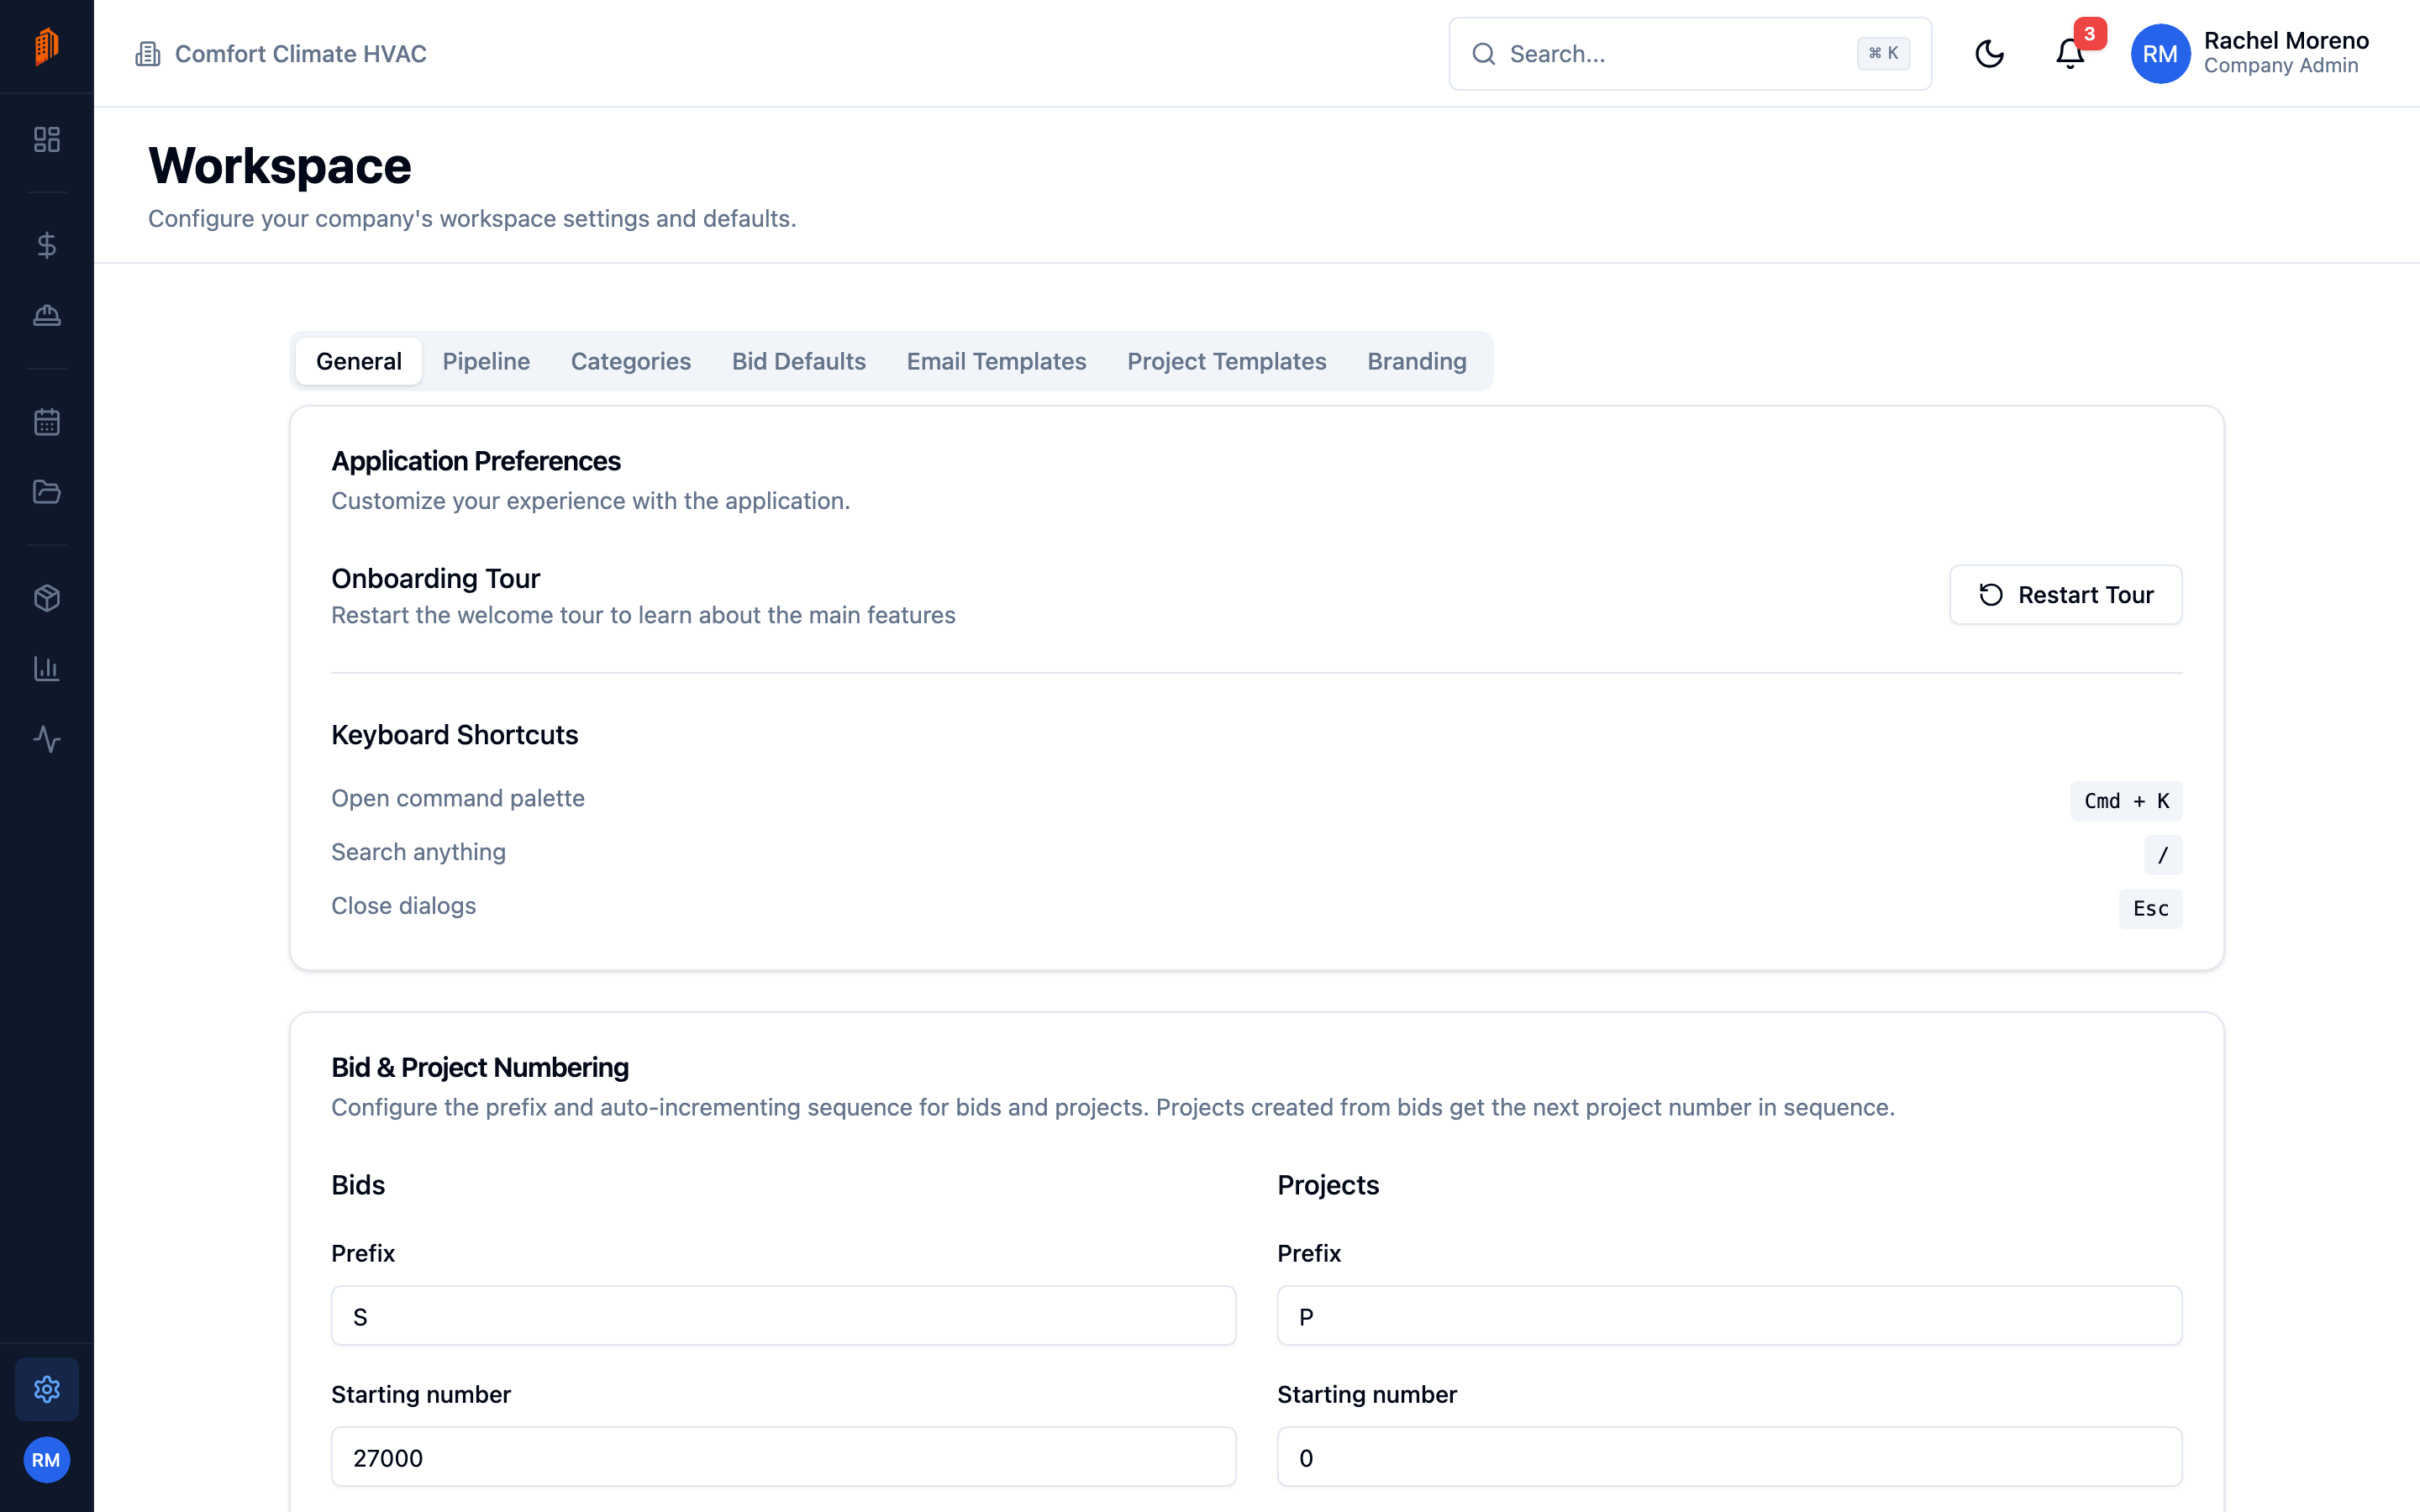Screen dimensions: 2420x1512
Task: Click the RM avatar in top header
Action: click(x=2160, y=54)
